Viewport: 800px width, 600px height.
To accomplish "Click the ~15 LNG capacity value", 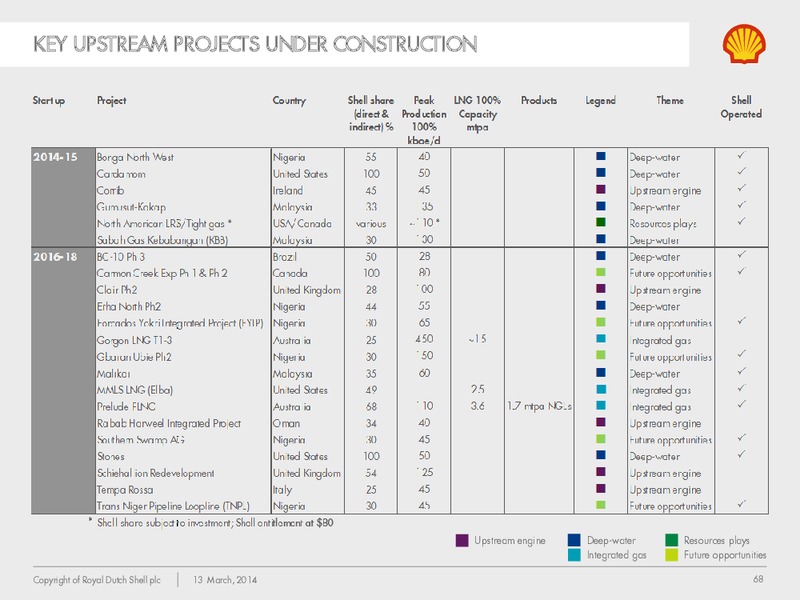I will point(477,339).
